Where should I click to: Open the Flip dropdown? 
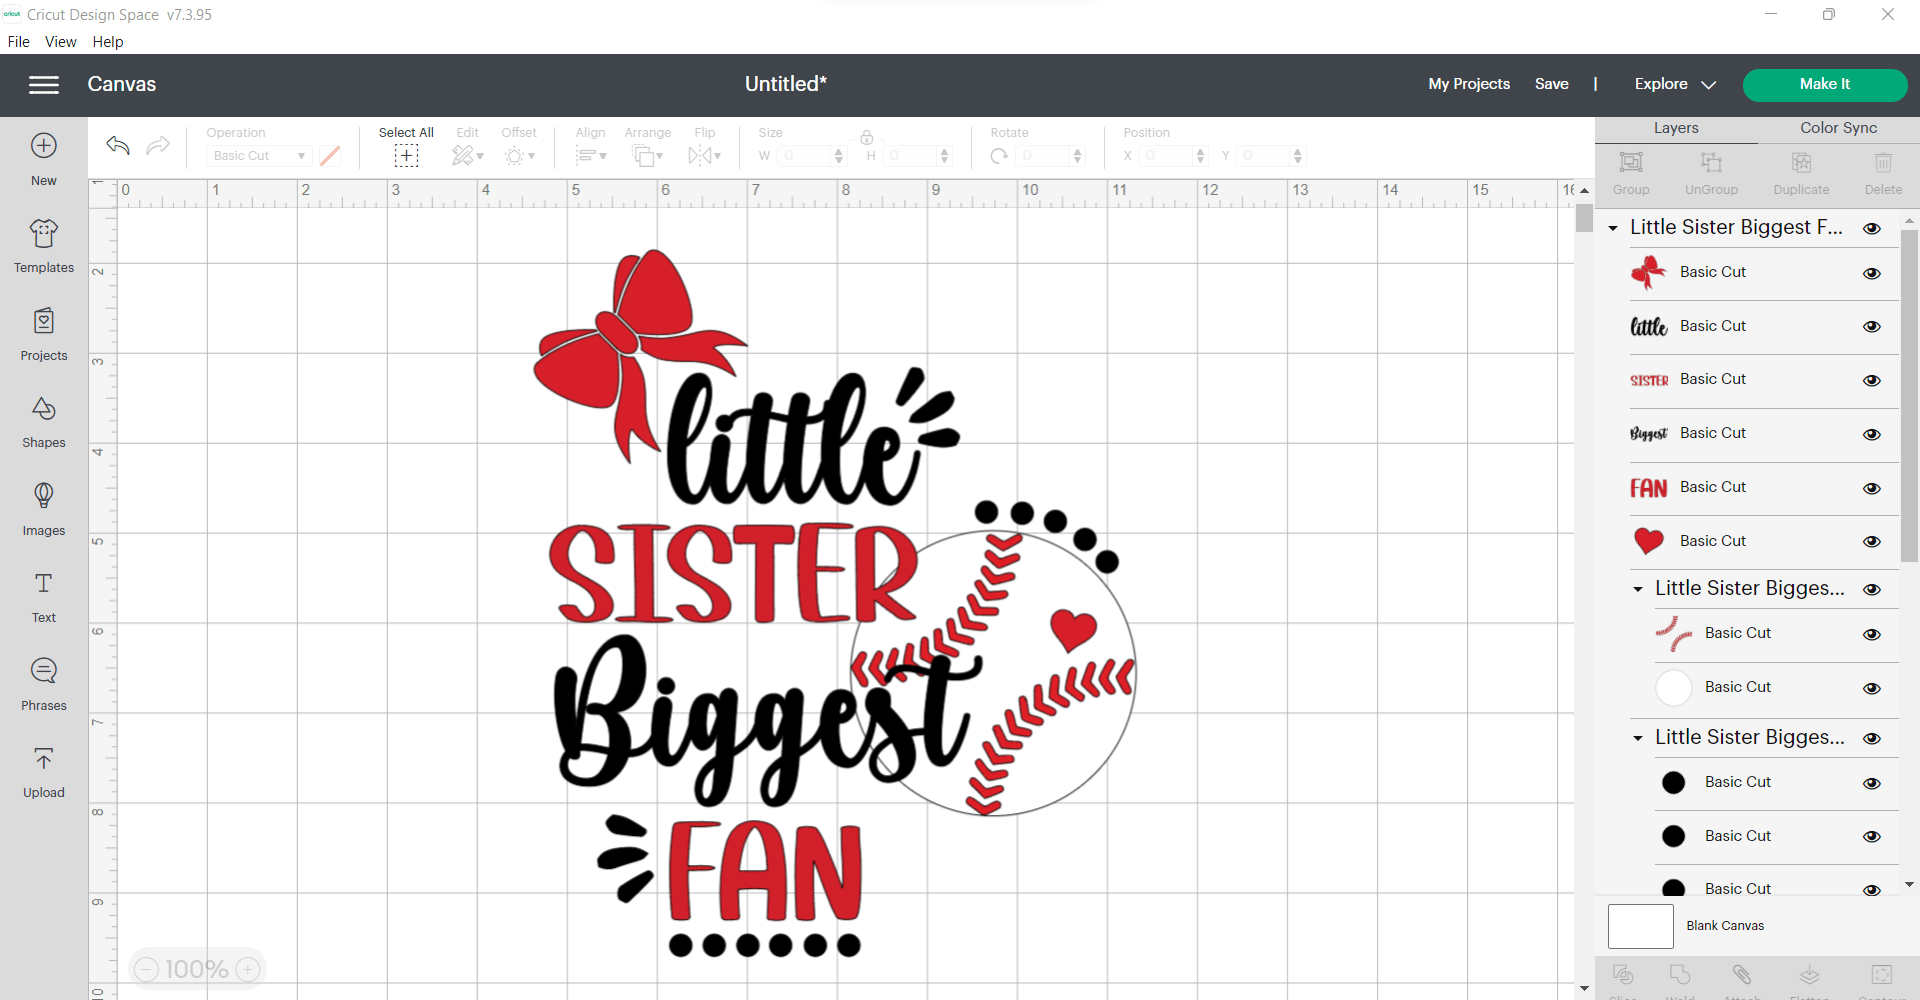pyautogui.click(x=705, y=156)
